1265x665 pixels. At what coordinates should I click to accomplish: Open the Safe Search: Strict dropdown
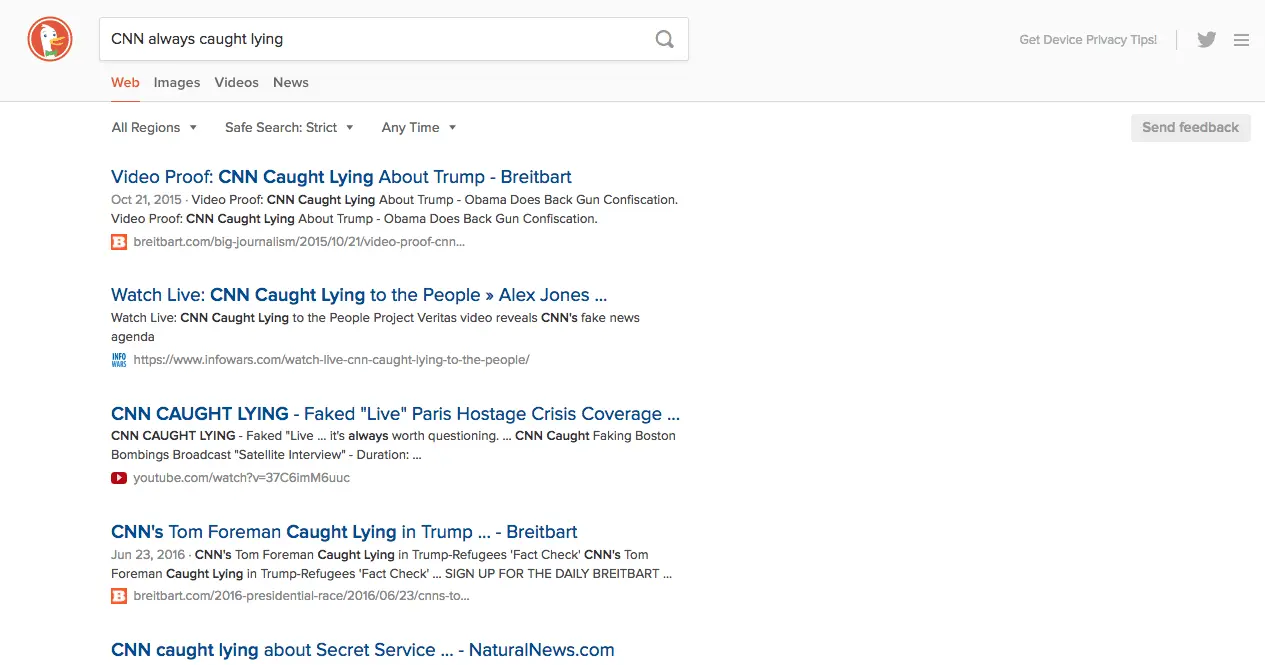pyautogui.click(x=289, y=127)
